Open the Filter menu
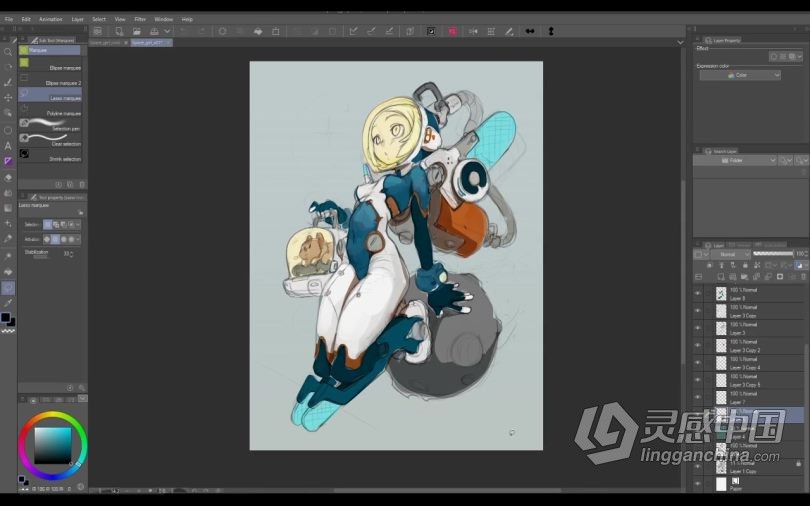810x506 pixels. tap(140, 19)
